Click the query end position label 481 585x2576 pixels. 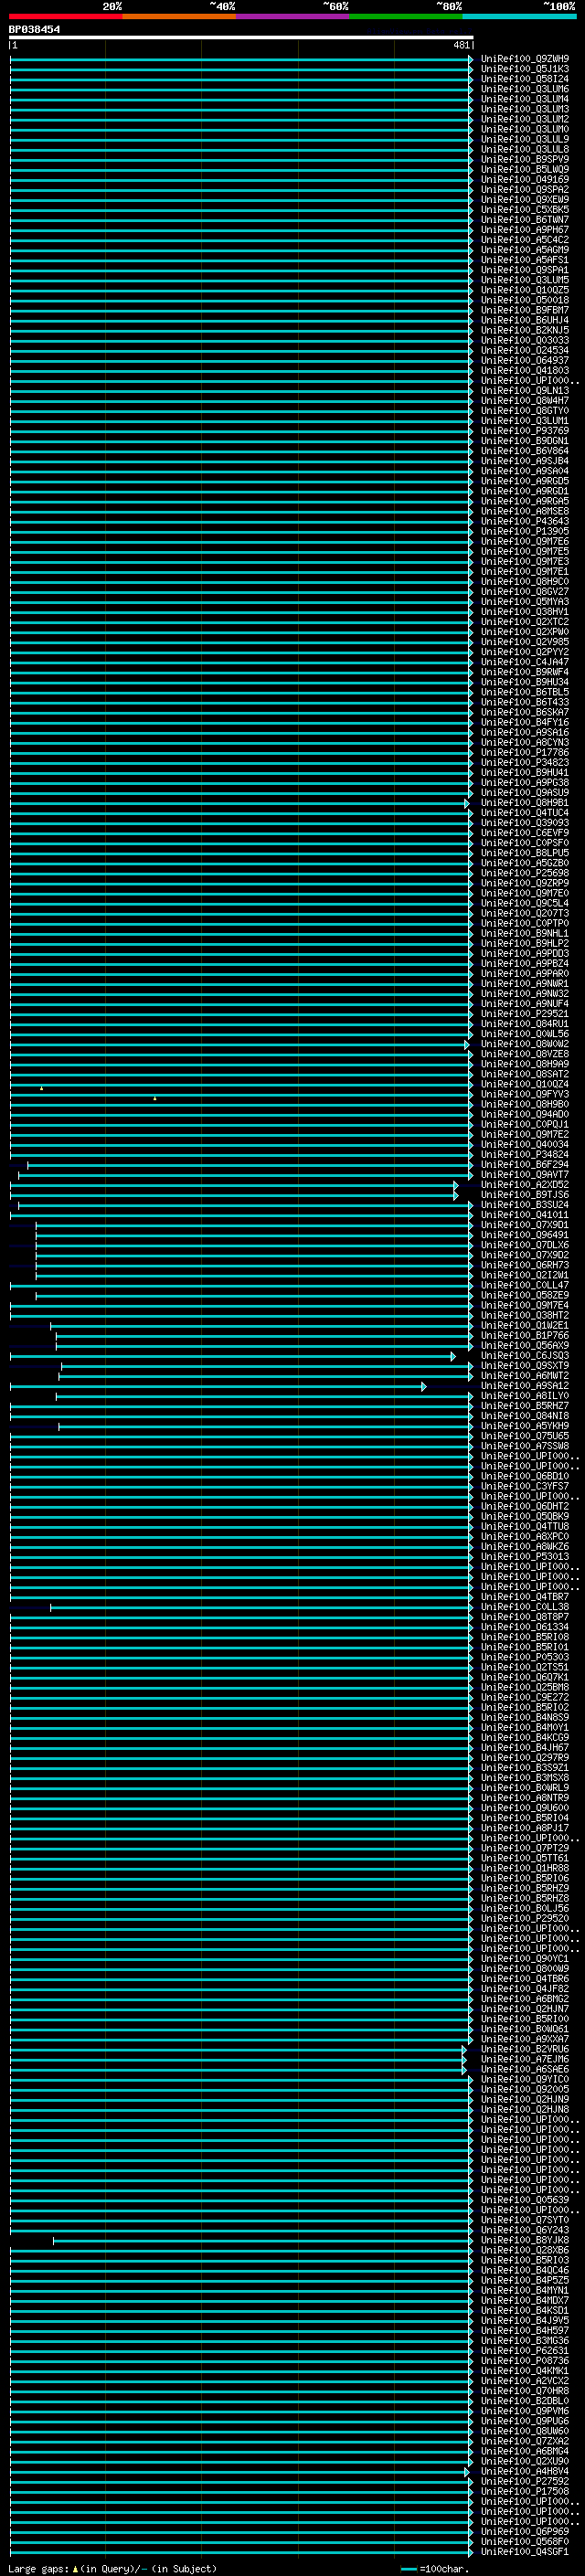coord(462,45)
